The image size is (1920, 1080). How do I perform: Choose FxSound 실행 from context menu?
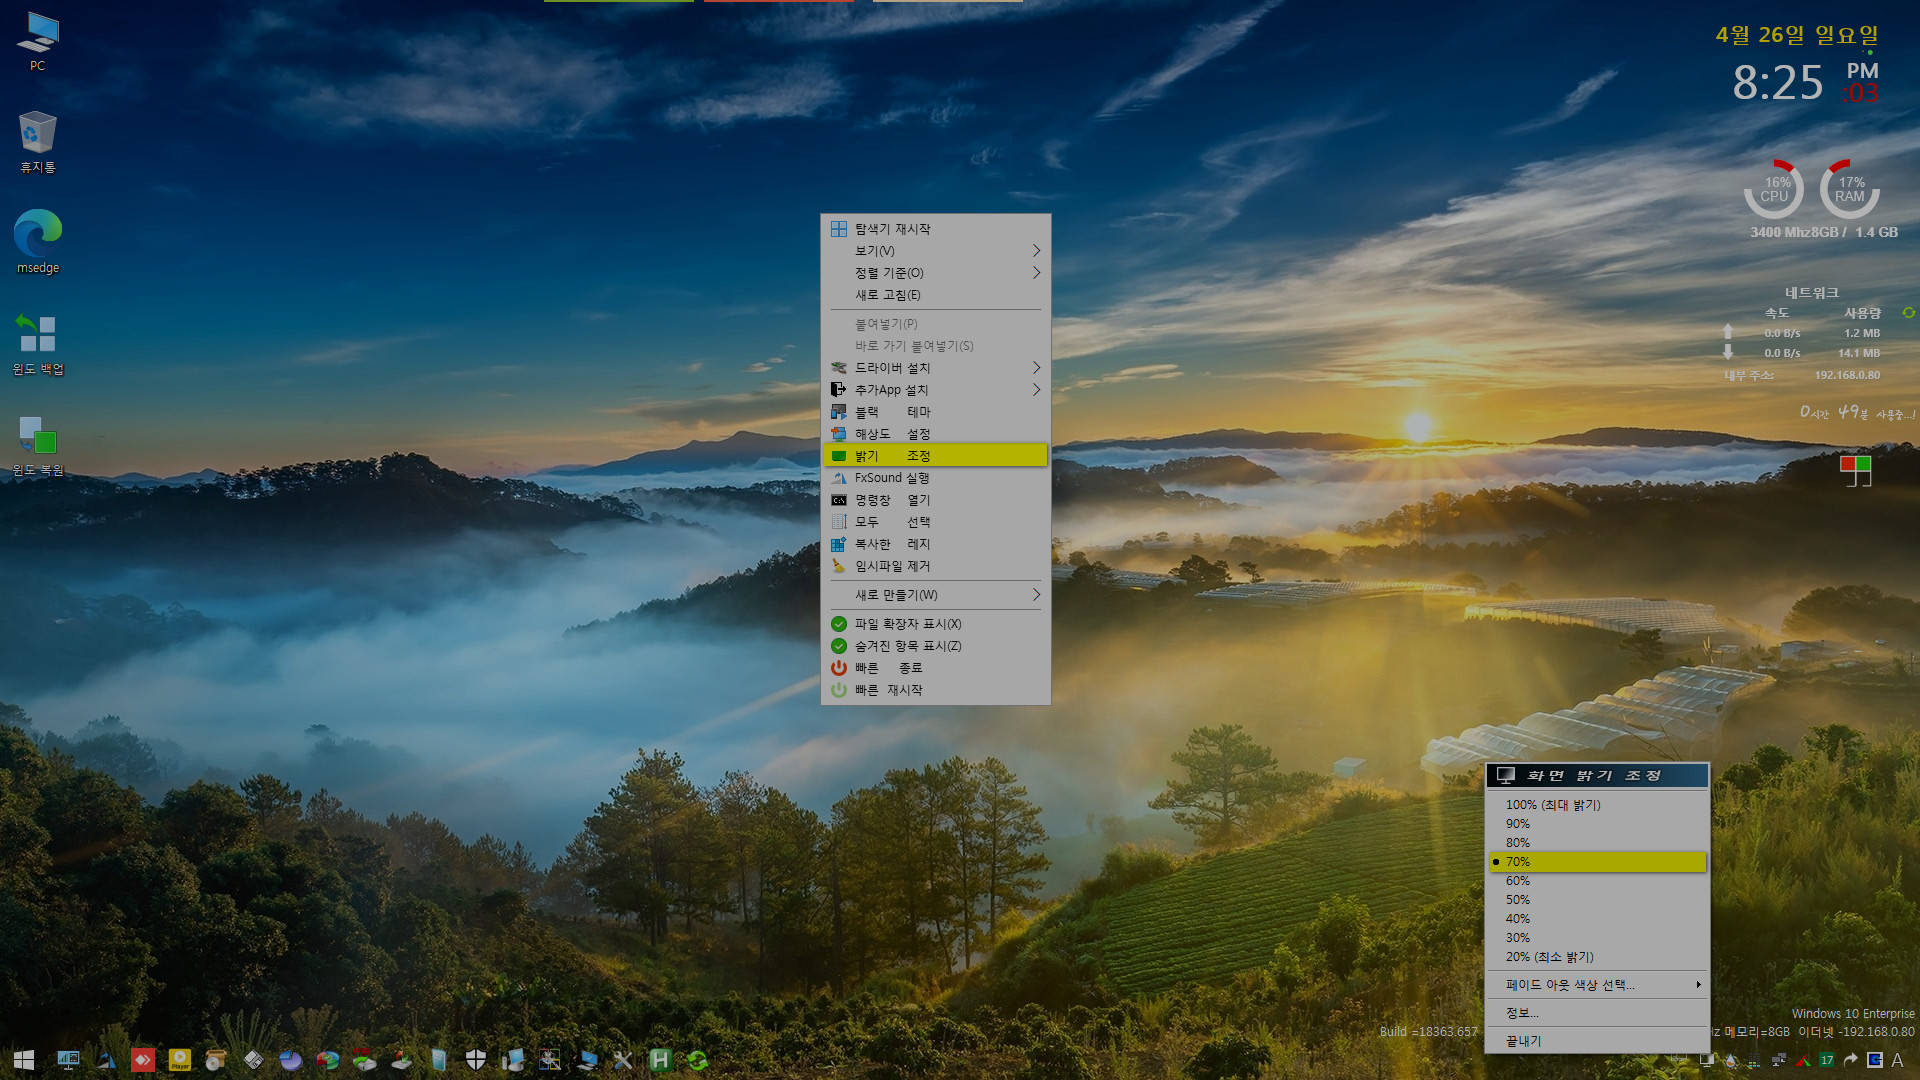pyautogui.click(x=935, y=478)
